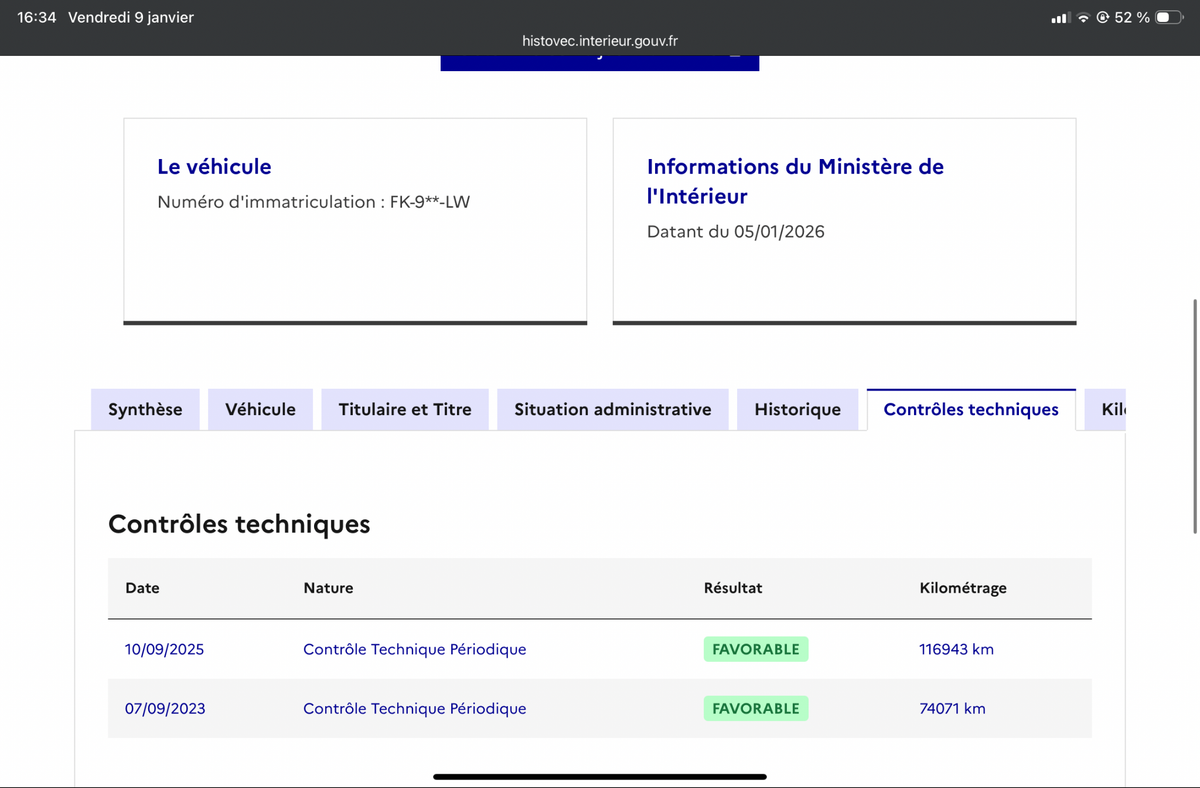1200x788 pixels.
Task: Click the blue button at page top
Action: [x=600, y=61]
